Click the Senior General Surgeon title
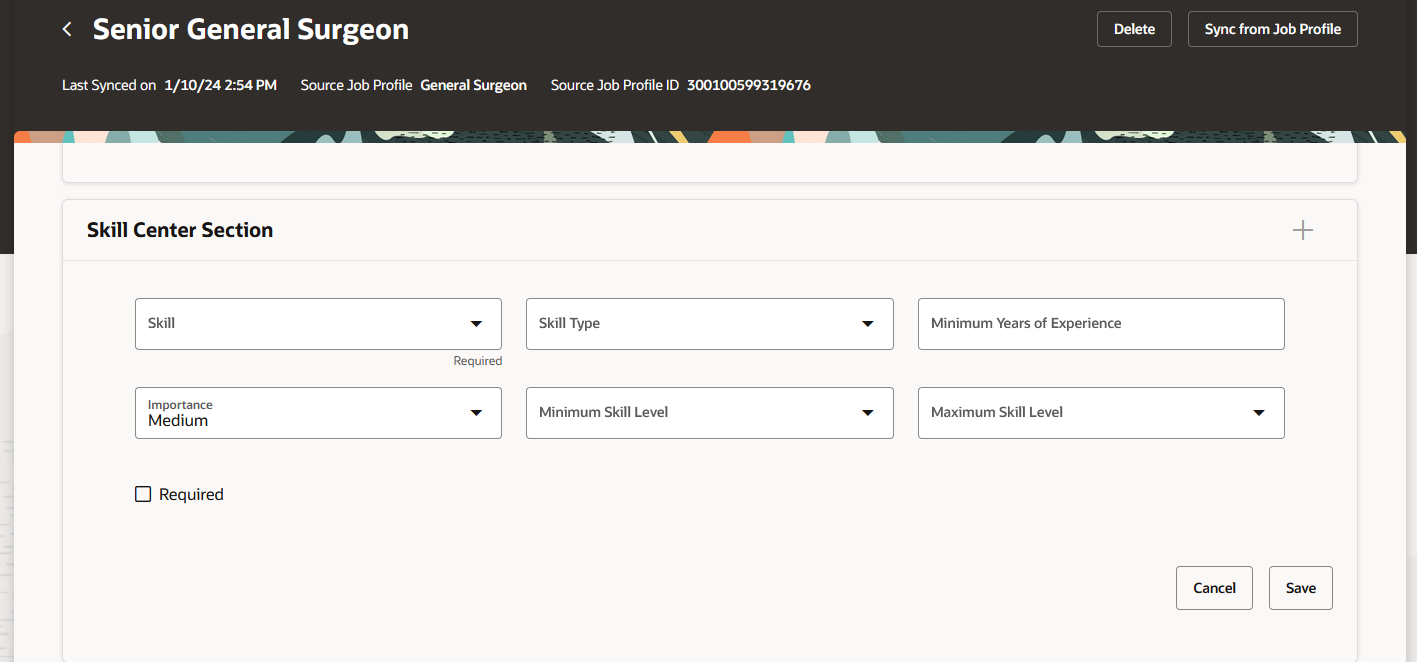Viewport: 1417px width, 662px height. pyautogui.click(x=250, y=30)
